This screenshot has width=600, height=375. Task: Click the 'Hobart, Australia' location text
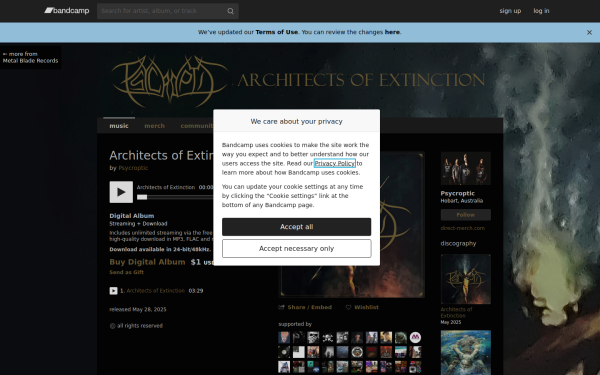(461, 201)
